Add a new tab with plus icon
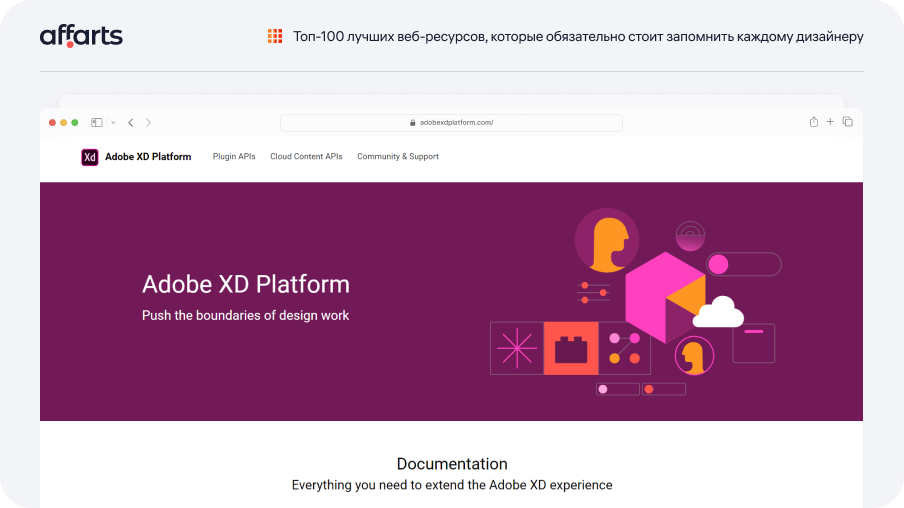904x508 pixels. pyautogui.click(x=830, y=122)
